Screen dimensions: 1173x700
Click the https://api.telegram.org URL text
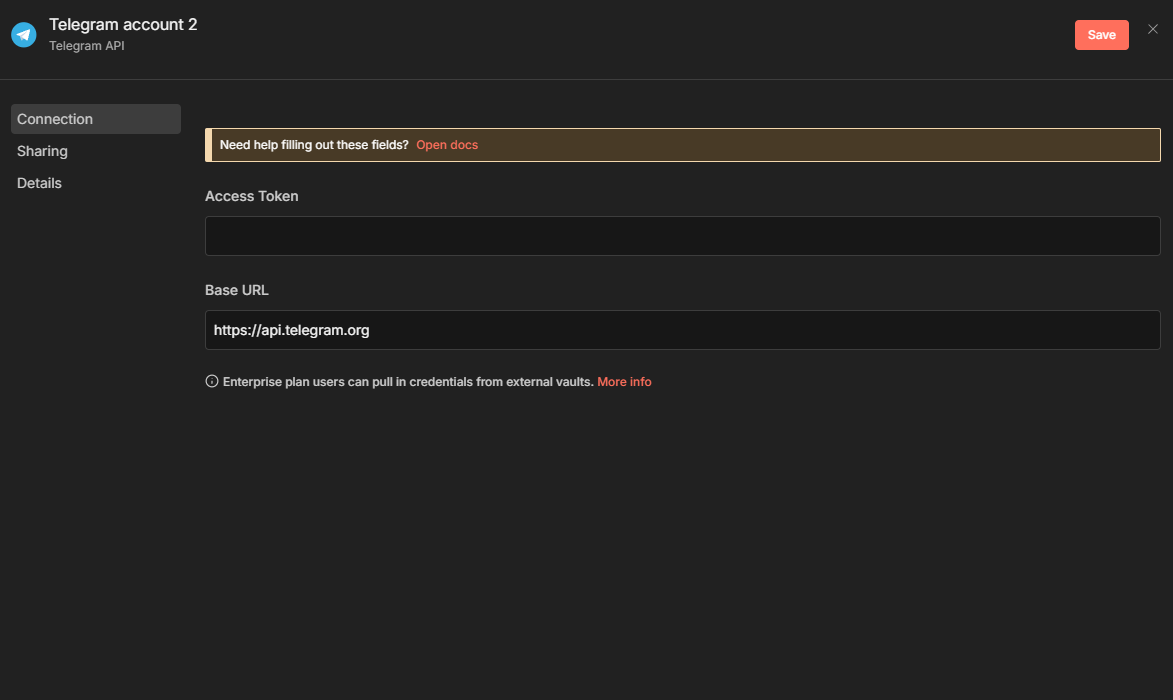pyautogui.click(x=292, y=330)
